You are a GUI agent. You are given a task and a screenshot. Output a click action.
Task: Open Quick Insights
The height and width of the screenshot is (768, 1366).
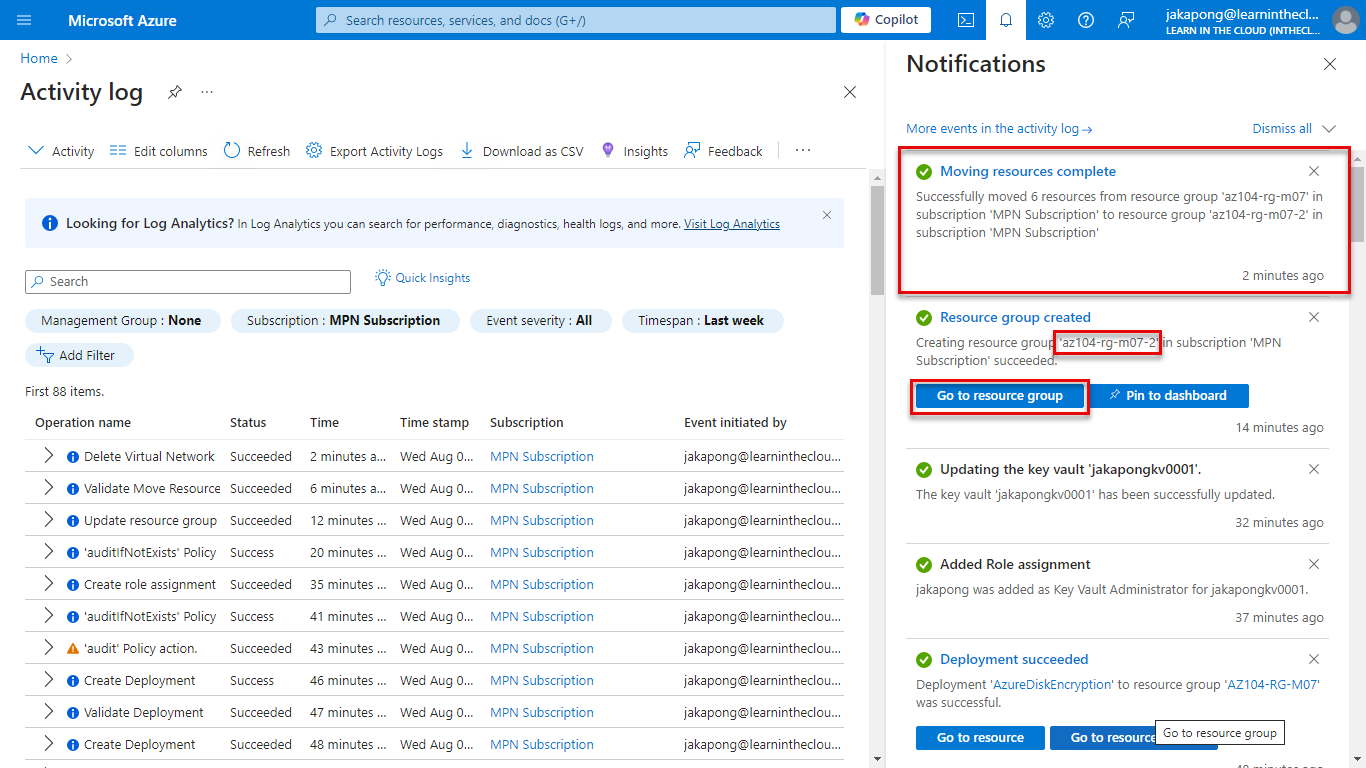[x=423, y=278]
